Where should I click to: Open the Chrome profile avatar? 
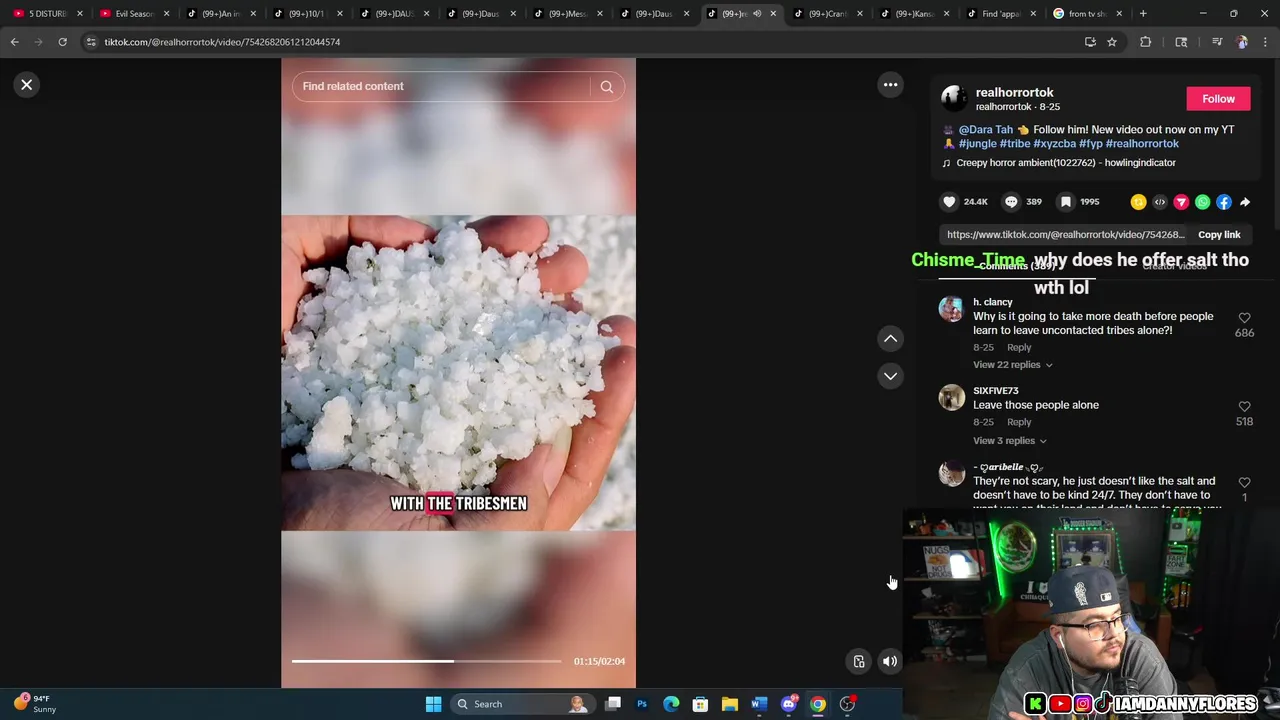point(1242,42)
